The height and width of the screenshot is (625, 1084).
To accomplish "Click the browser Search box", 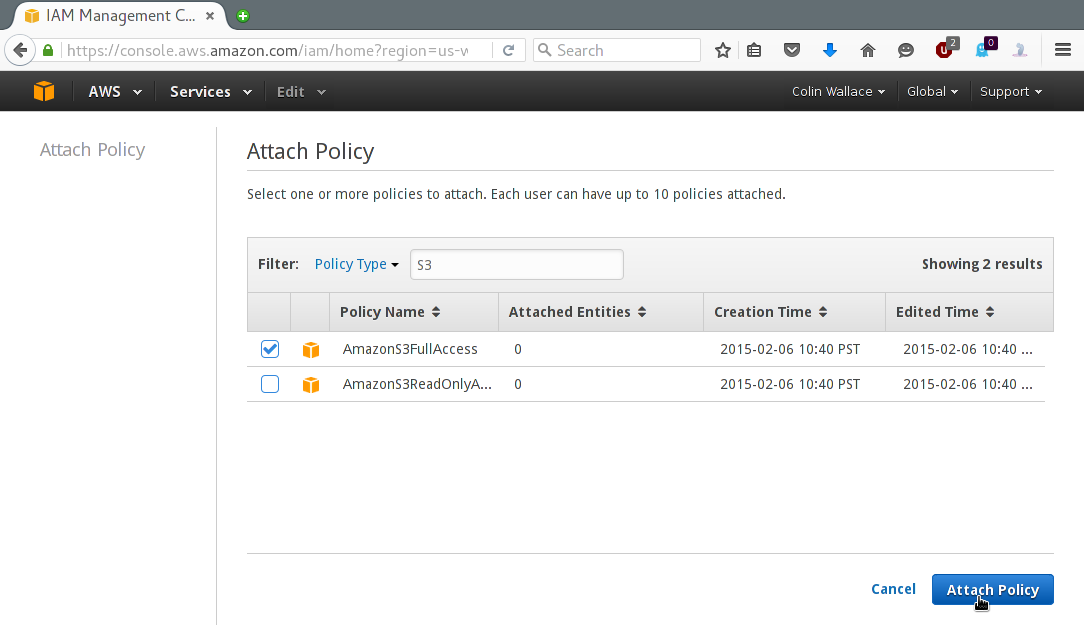I will point(617,50).
